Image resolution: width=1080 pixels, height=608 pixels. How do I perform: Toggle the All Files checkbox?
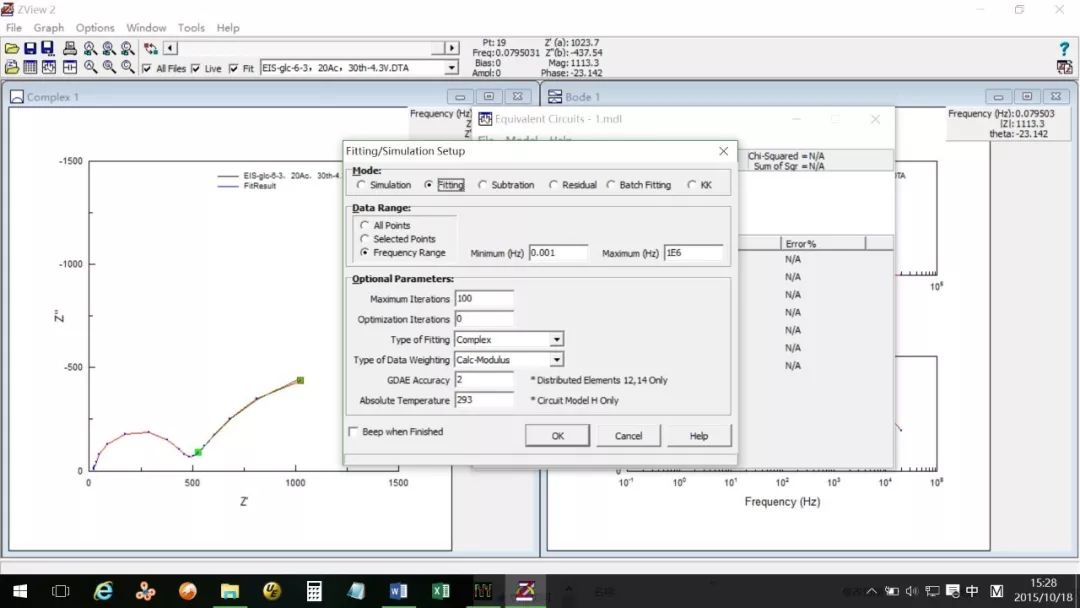(x=146, y=68)
